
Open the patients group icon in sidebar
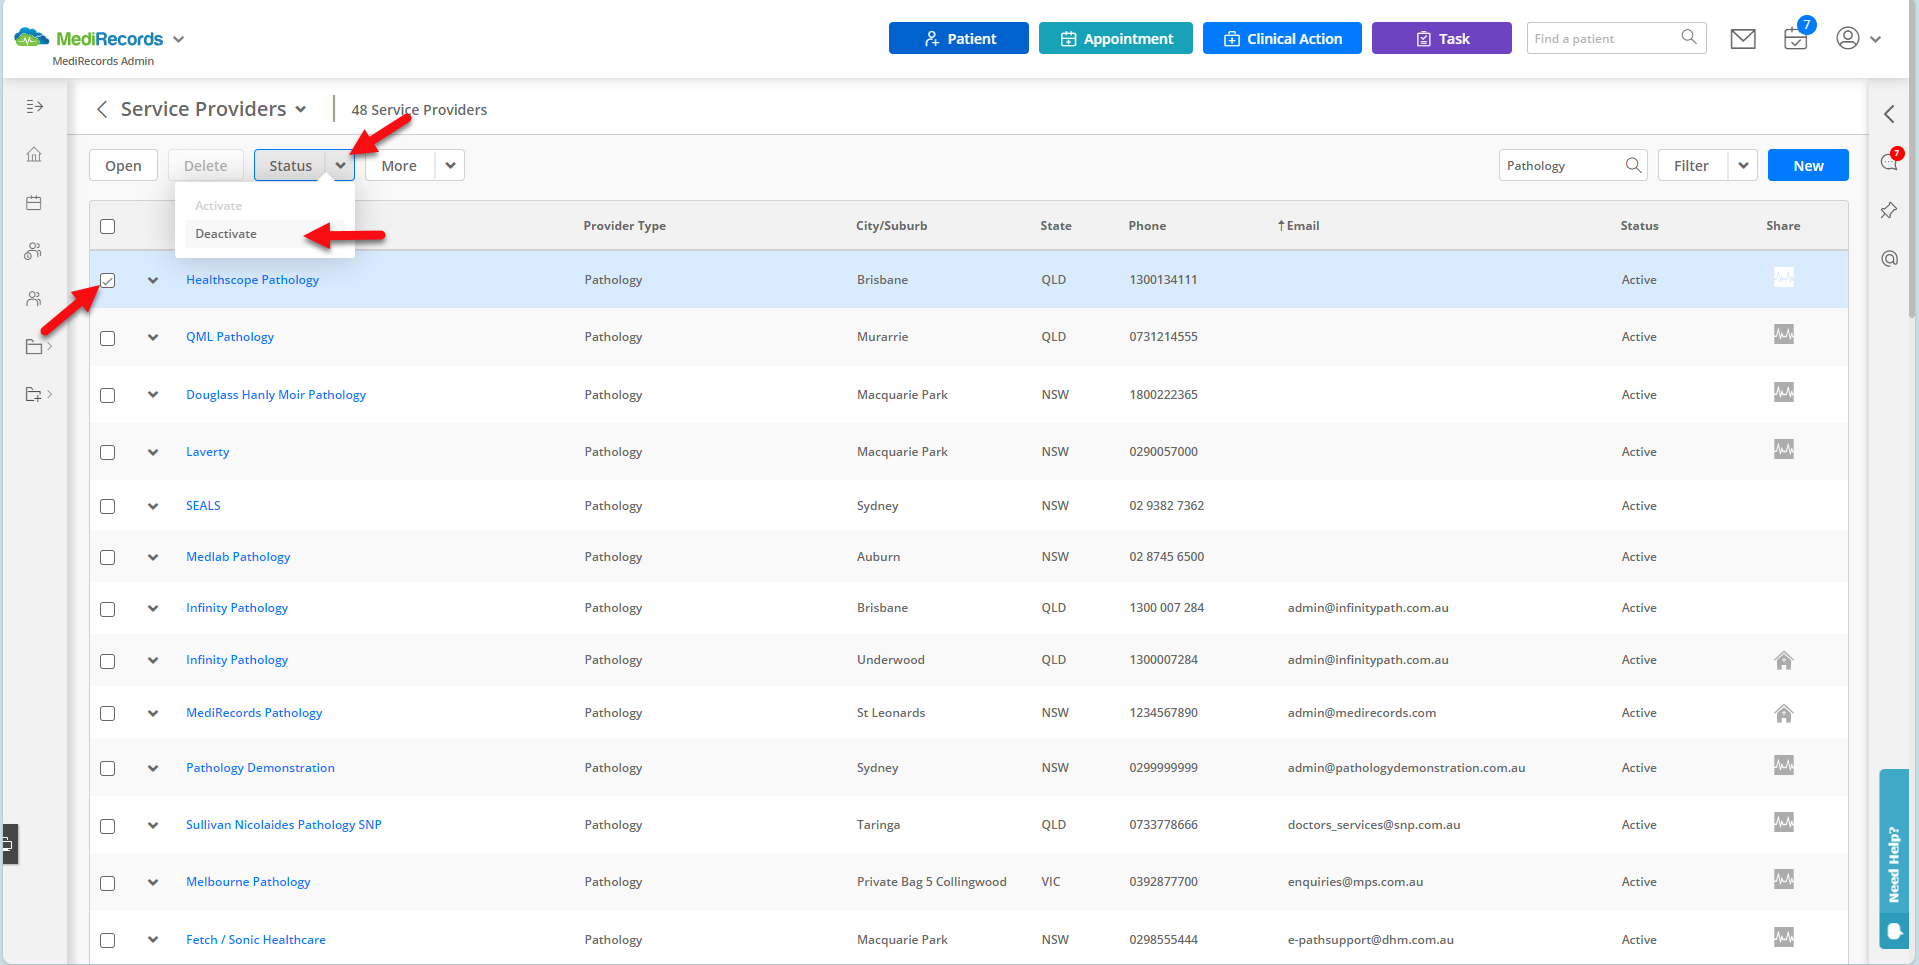[34, 251]
